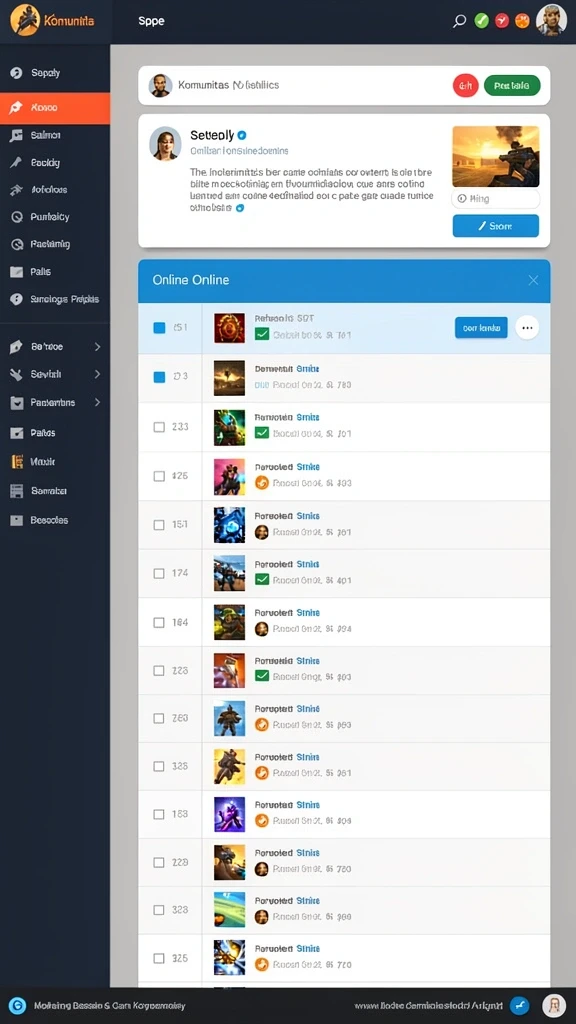576x1024 pixels.
Task: Check the checkbox for row 174
Action: [x=159, y=573]
